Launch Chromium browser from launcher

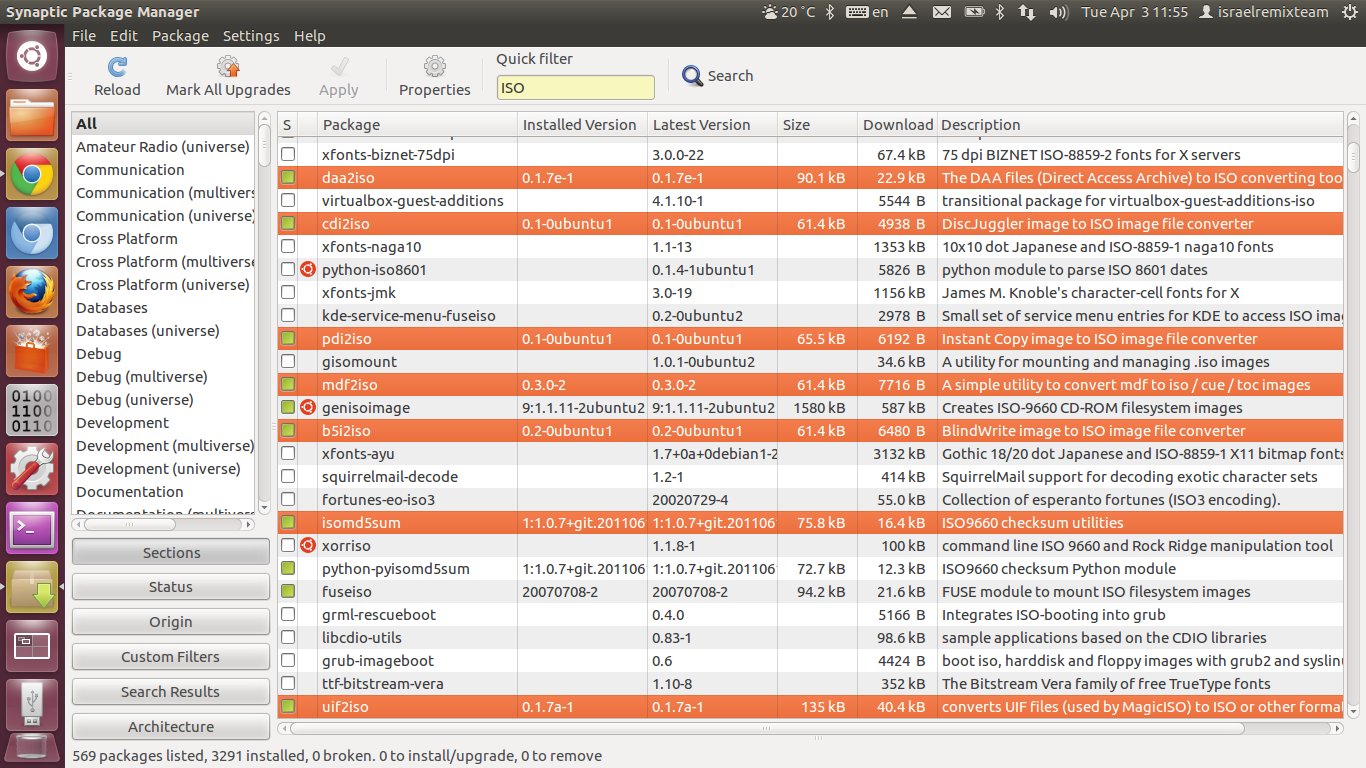pos(32,235)
